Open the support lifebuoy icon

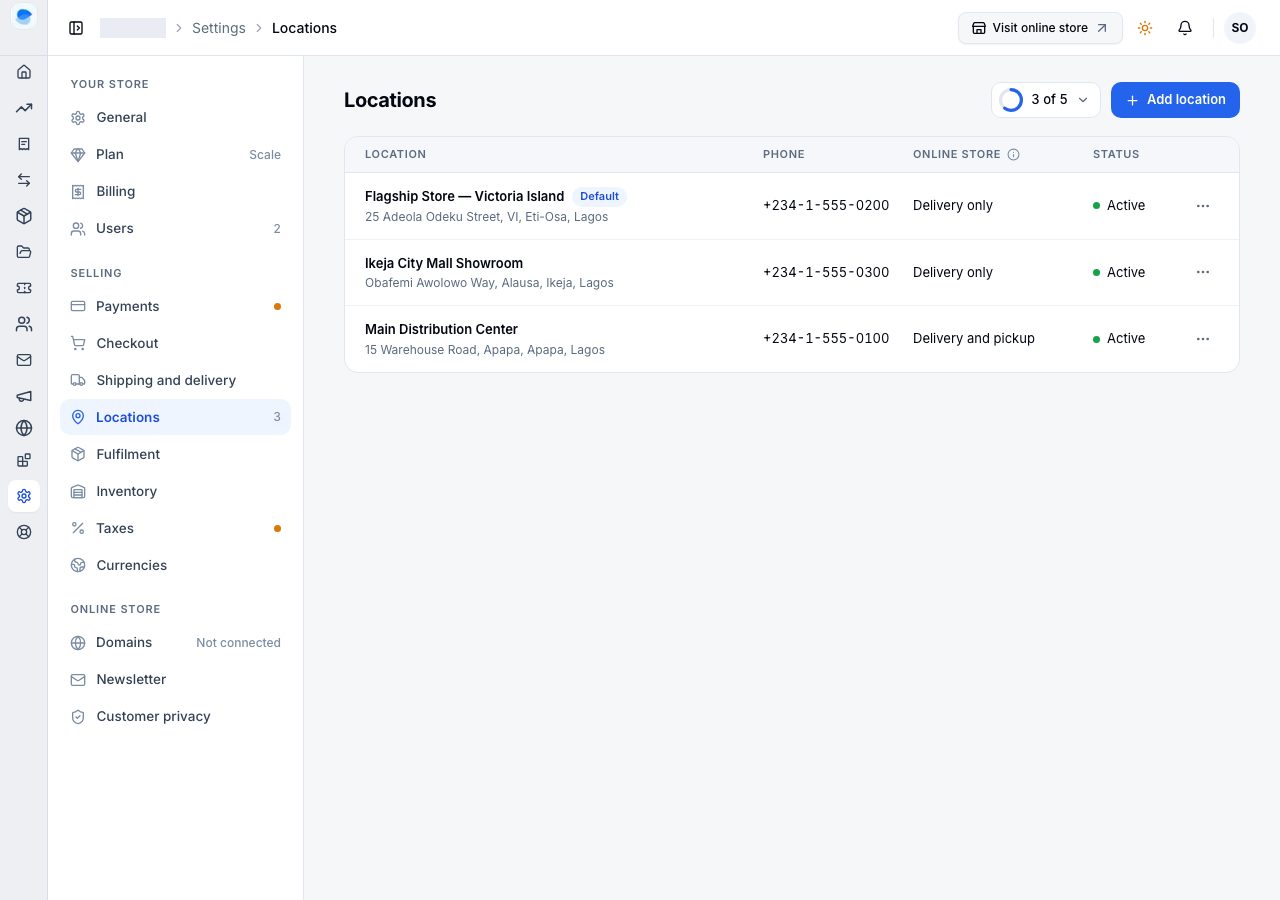coord(24,532)
